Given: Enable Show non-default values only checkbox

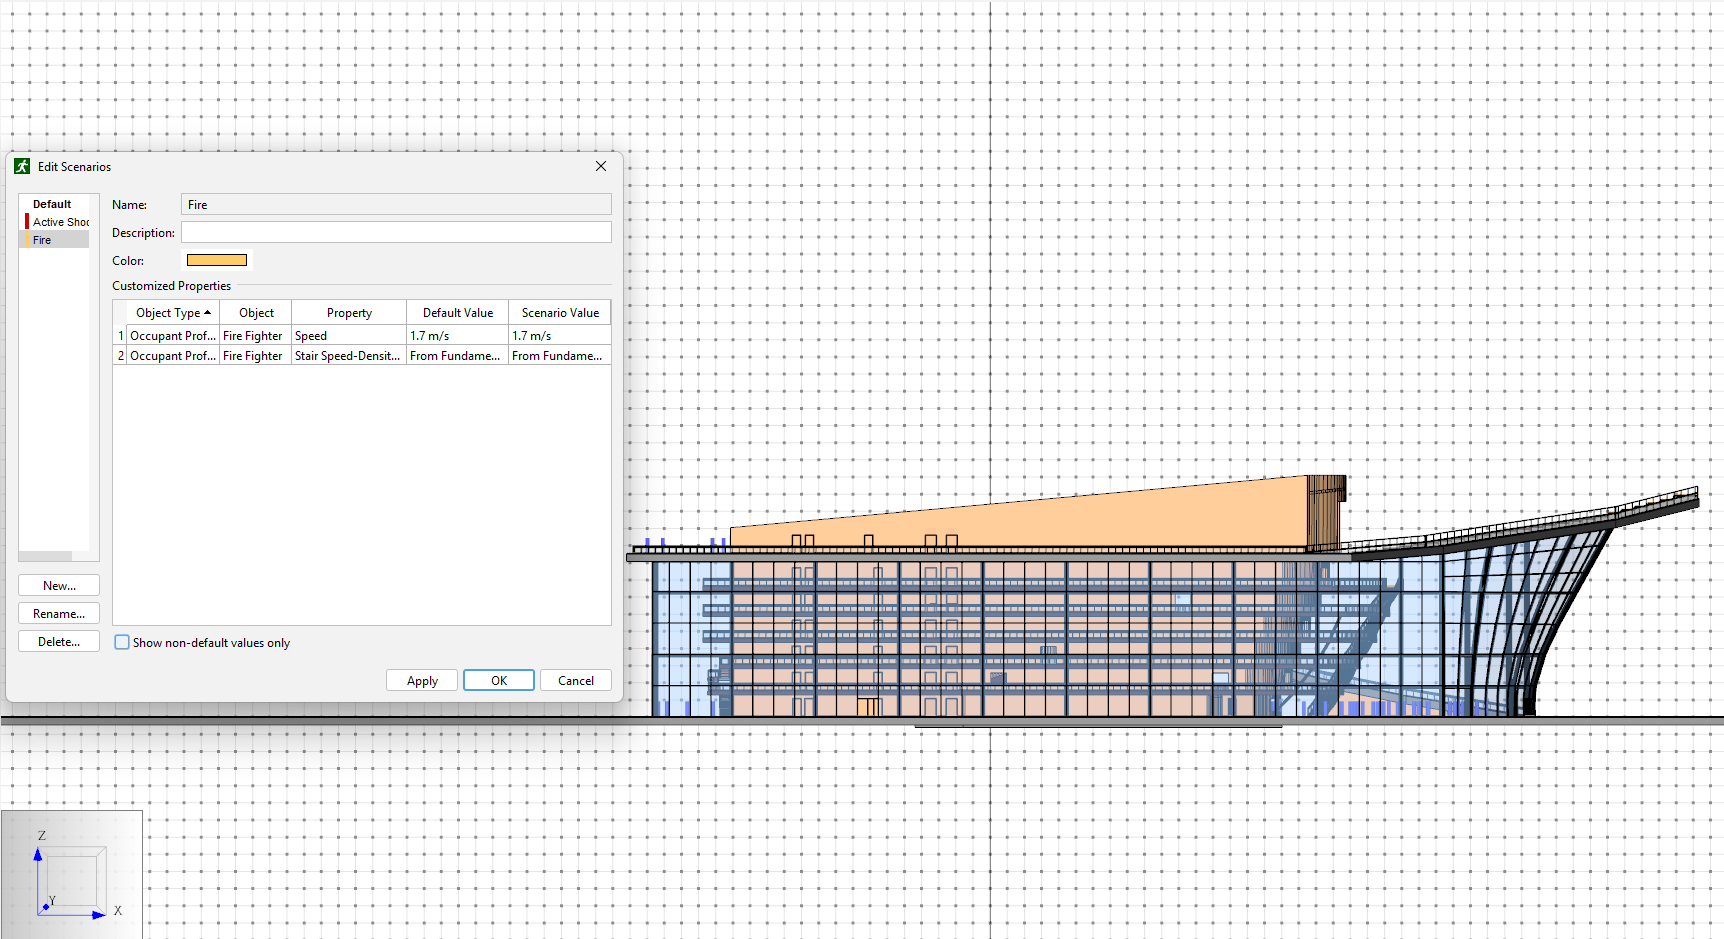Looking at the screenshot, I should point(122,643).
